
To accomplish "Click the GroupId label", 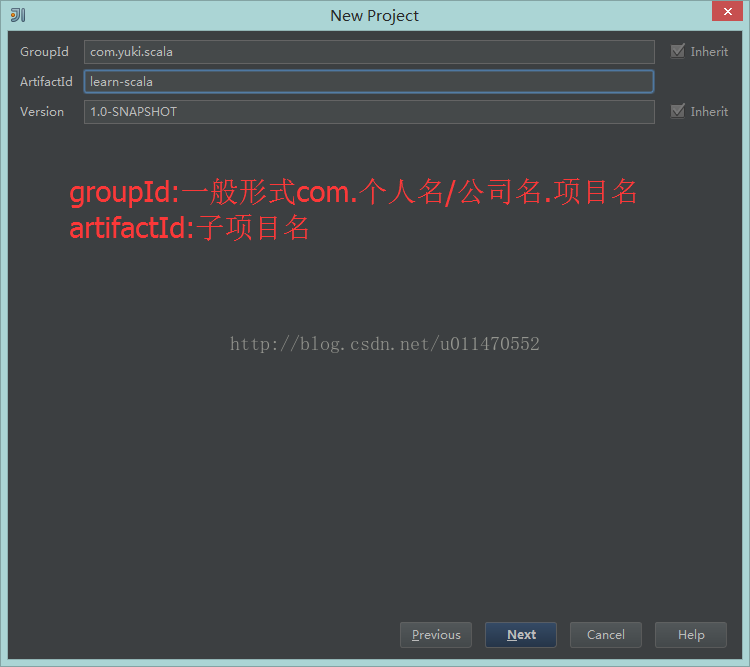I will [44, 52].
